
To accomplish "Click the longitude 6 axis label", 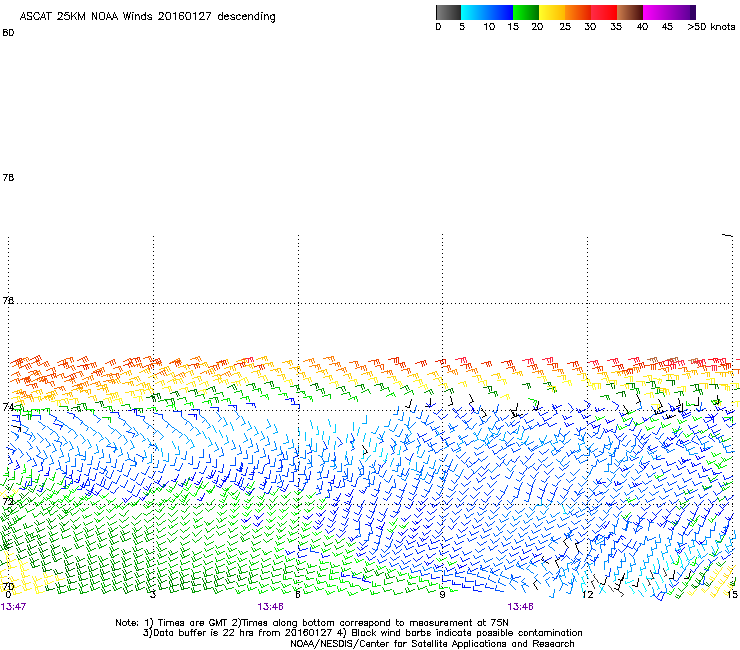I will 298,595.
